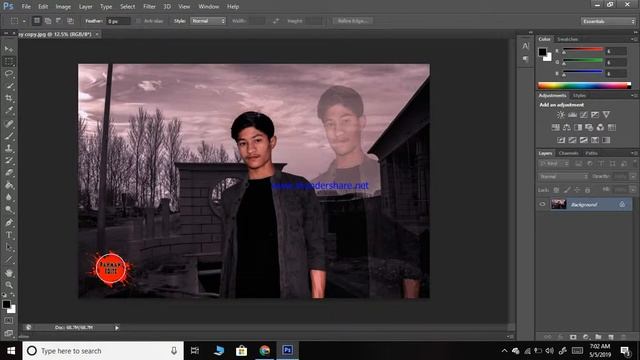Select the Blur tool
640x360 pixels.
(9, 197)
